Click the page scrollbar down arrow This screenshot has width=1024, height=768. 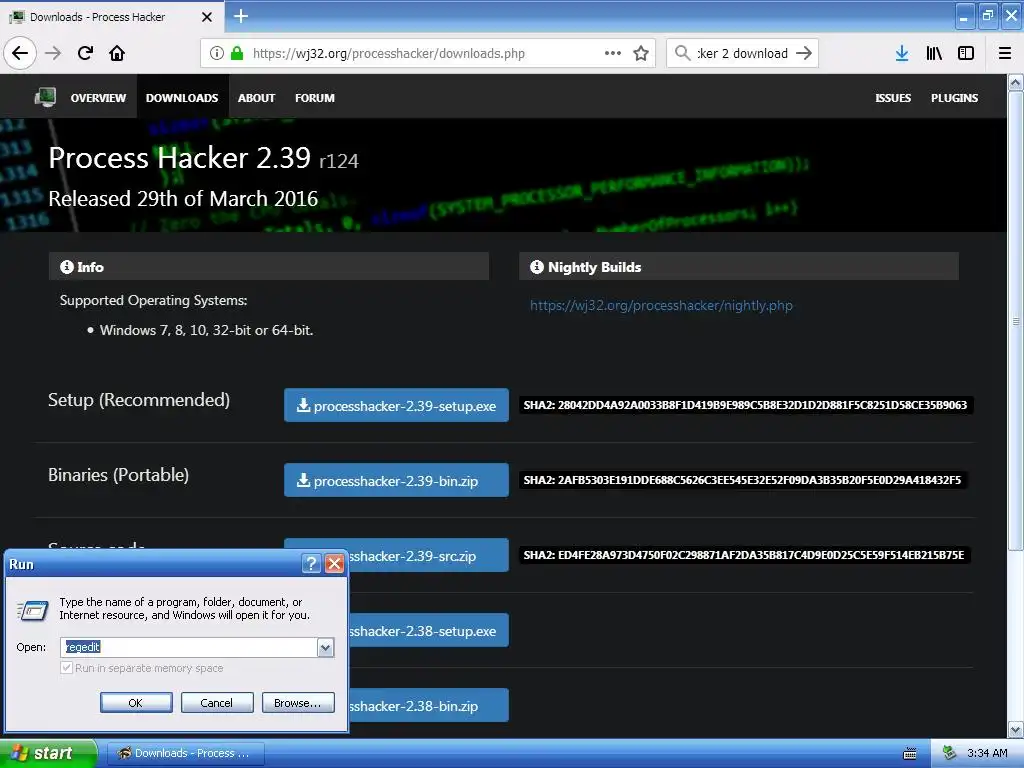click(1016, 729)
